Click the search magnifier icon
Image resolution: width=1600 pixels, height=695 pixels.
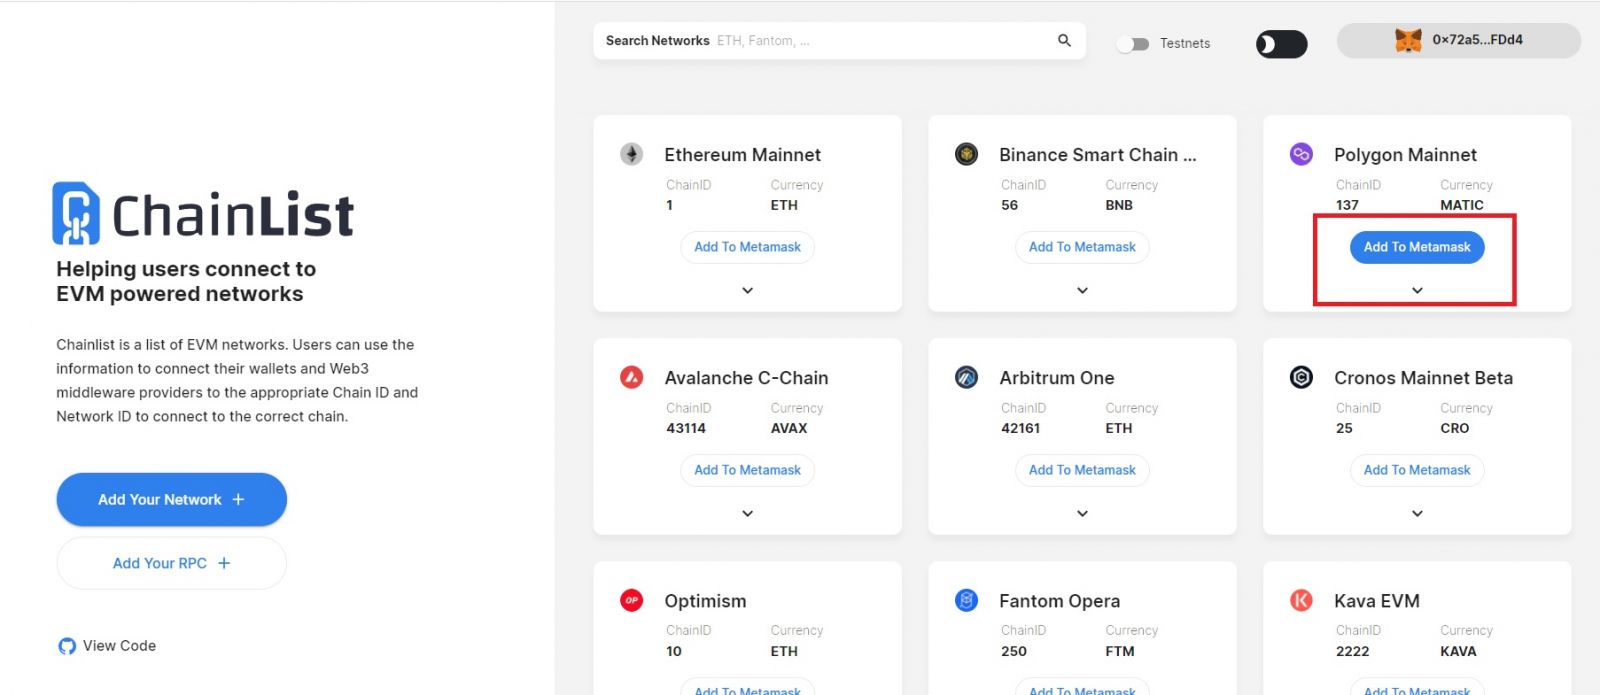(1064, 40)
